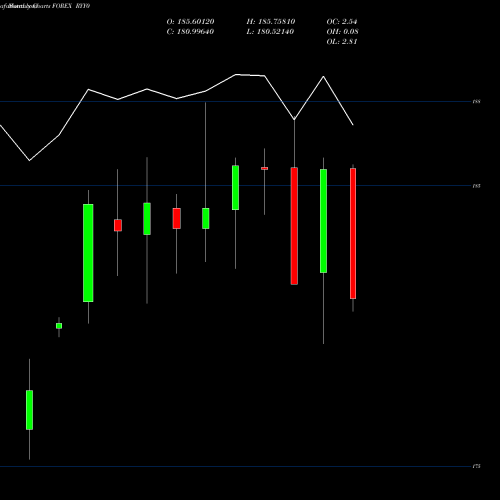The height and width of the screenshot is (500, 500).
Task: Click the Low price value L: 180.52140
Action: [270, 32]
